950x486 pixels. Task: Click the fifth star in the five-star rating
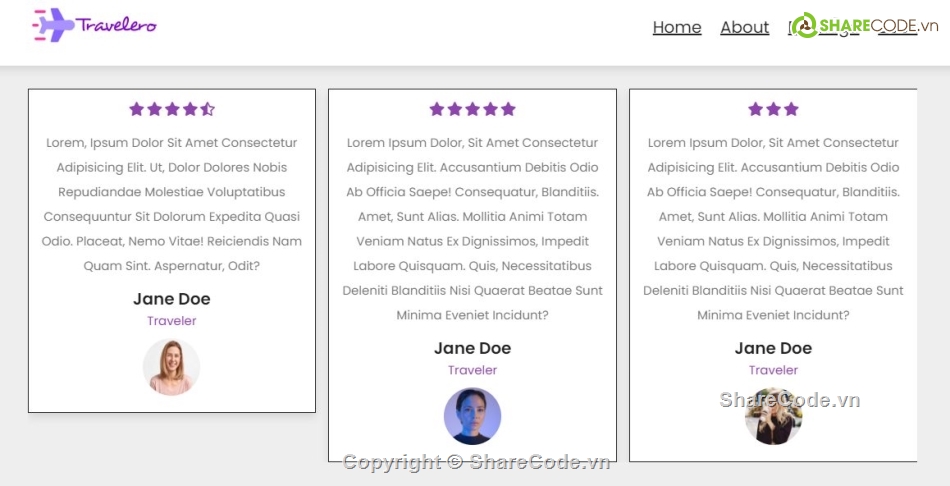point(508,109)
